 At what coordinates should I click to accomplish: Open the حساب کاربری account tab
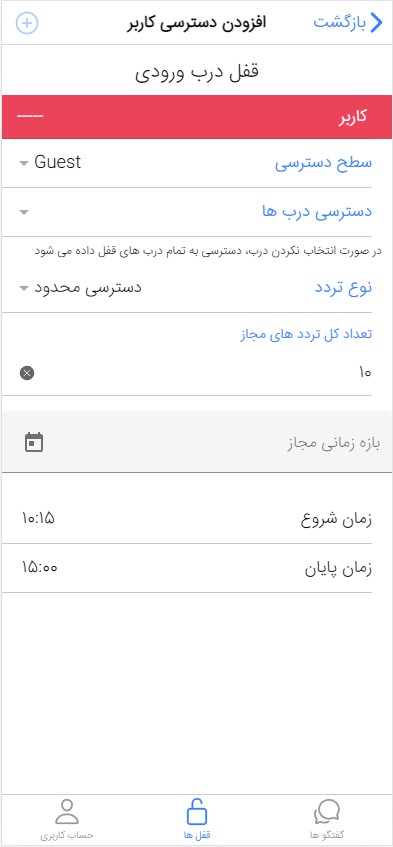[67, 819]
